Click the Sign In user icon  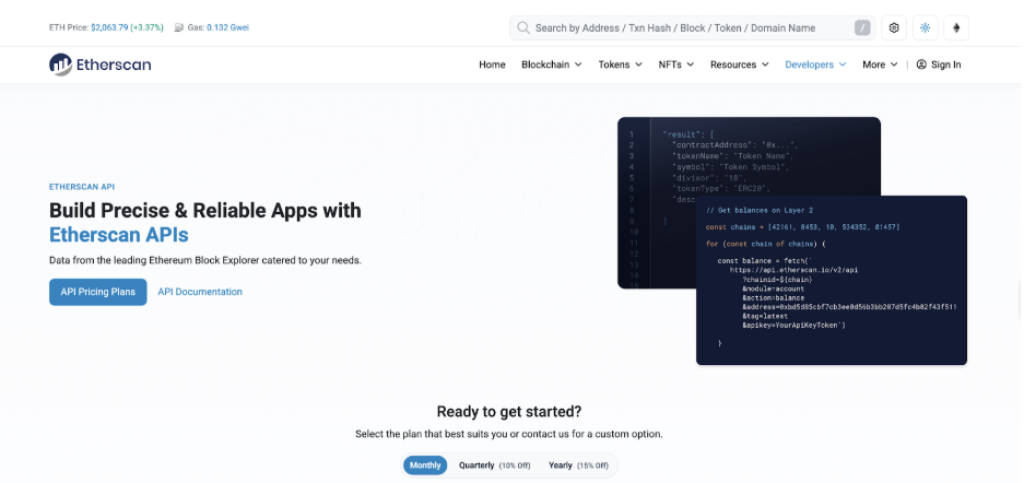921,65
